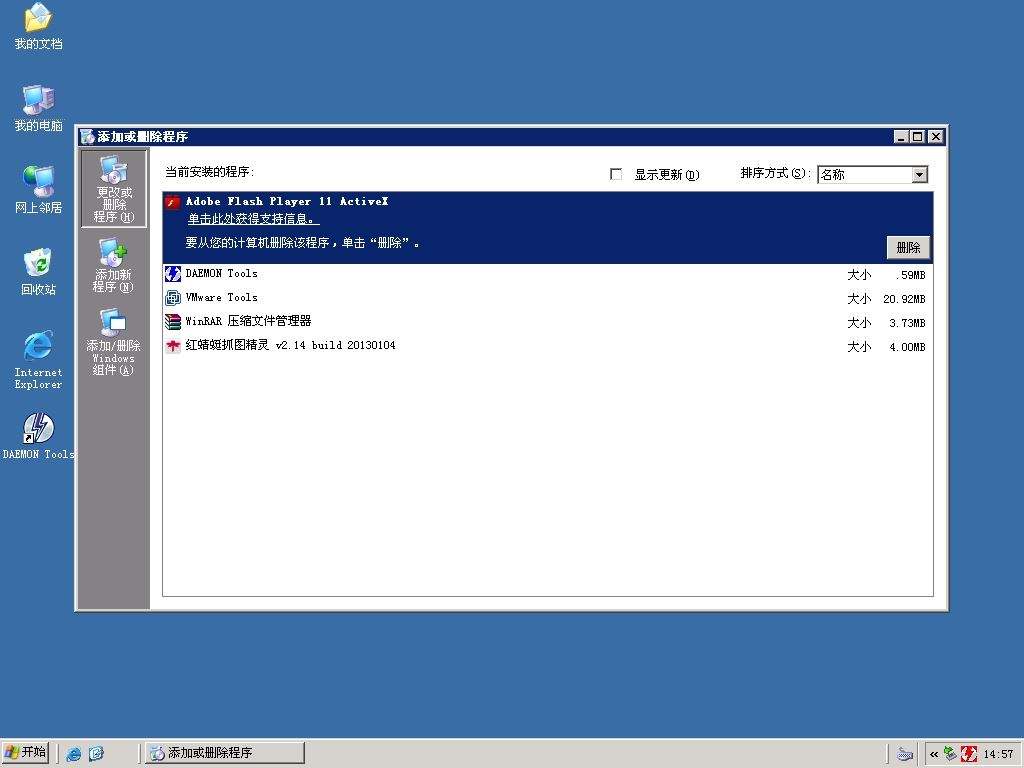The height and width of the screenshot is (768, 1024).
Task: Click the VMware Tools list icon
Action: (x=172, y=298)
